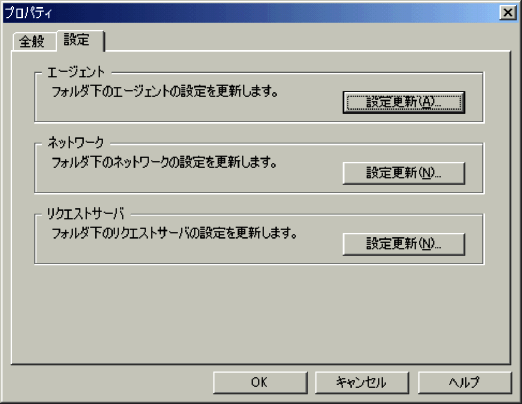The width and height of the screenshot is (522, 404).
Task: Close the プロパティ window with X
Action: 508,13
